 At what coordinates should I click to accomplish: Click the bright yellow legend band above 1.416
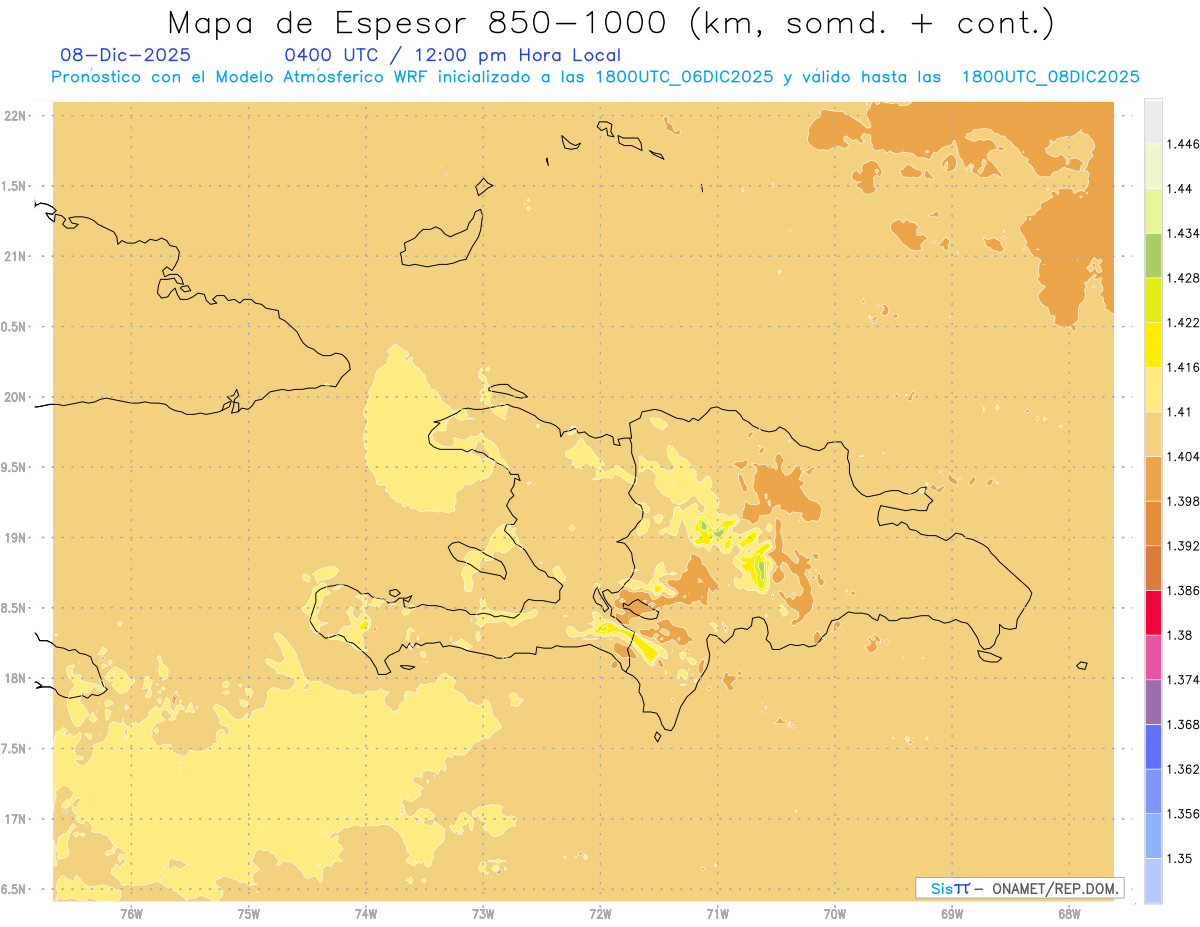pos(1153,345)
